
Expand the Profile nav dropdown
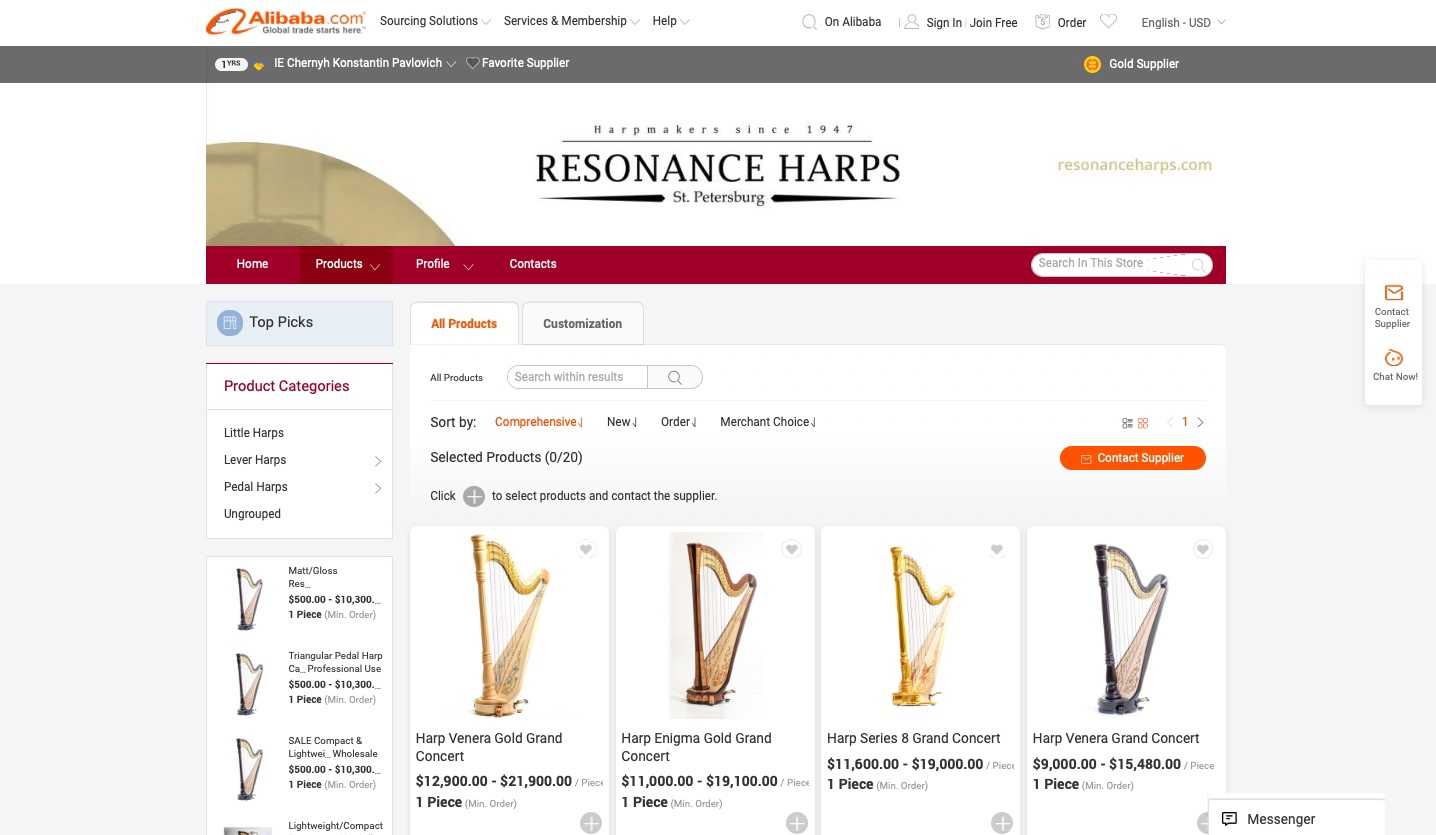[x=468, y=266]
